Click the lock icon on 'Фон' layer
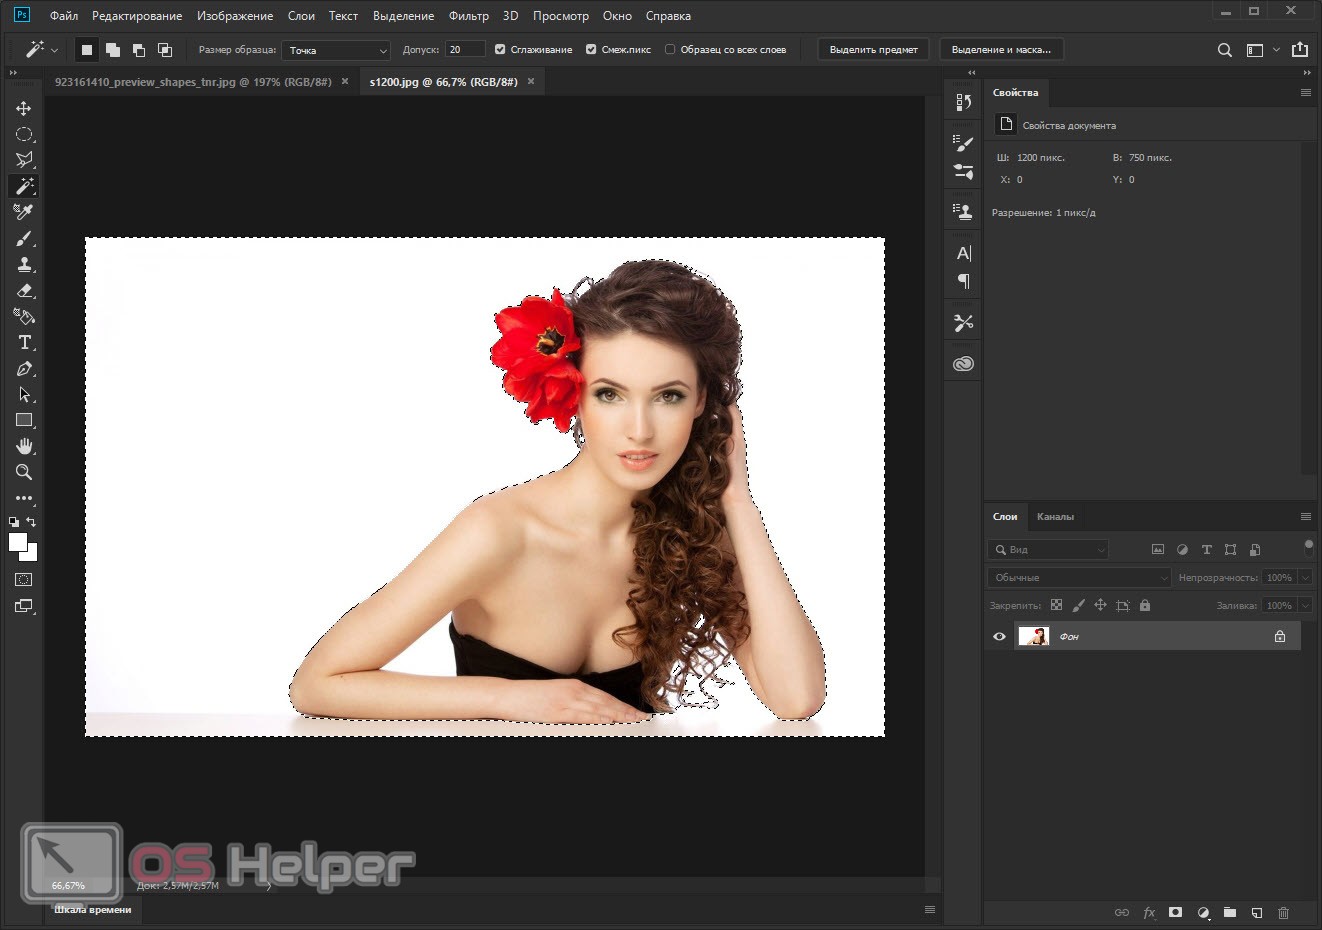This screenshot has height=930, width=1322. [x=1280, y=636]
